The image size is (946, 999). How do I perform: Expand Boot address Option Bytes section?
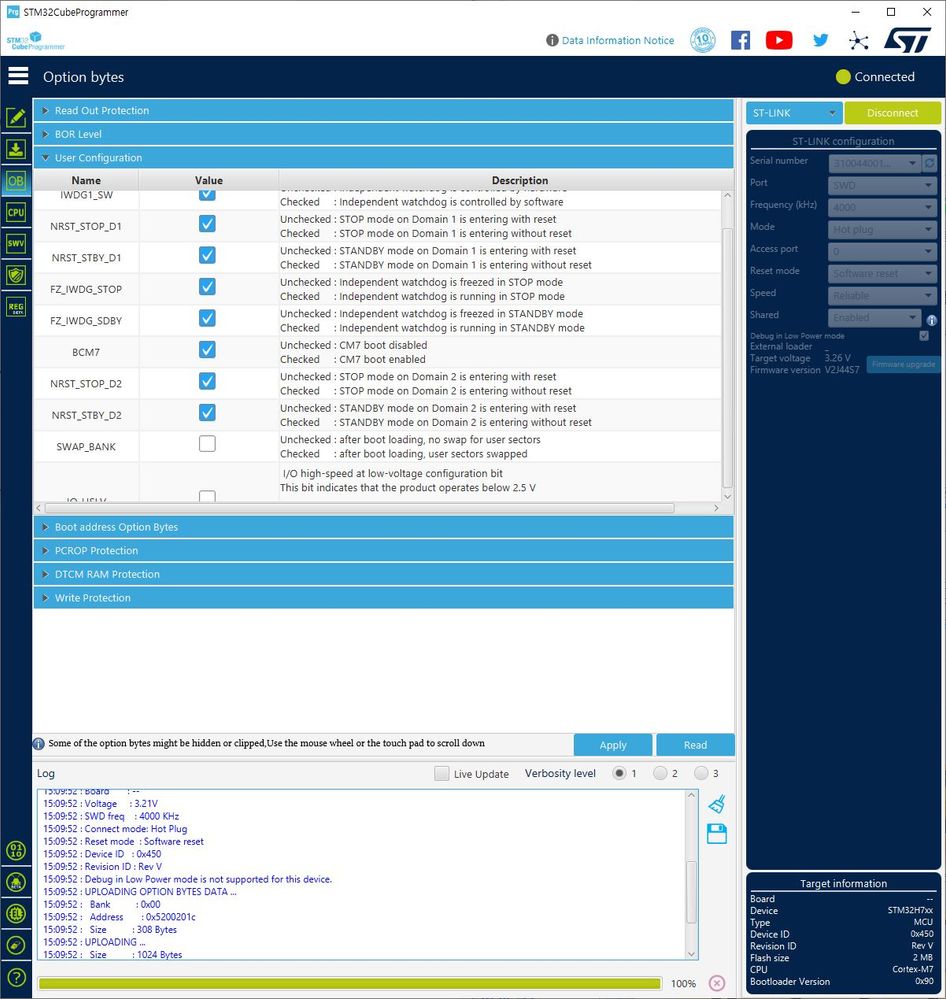pos(383,527)
